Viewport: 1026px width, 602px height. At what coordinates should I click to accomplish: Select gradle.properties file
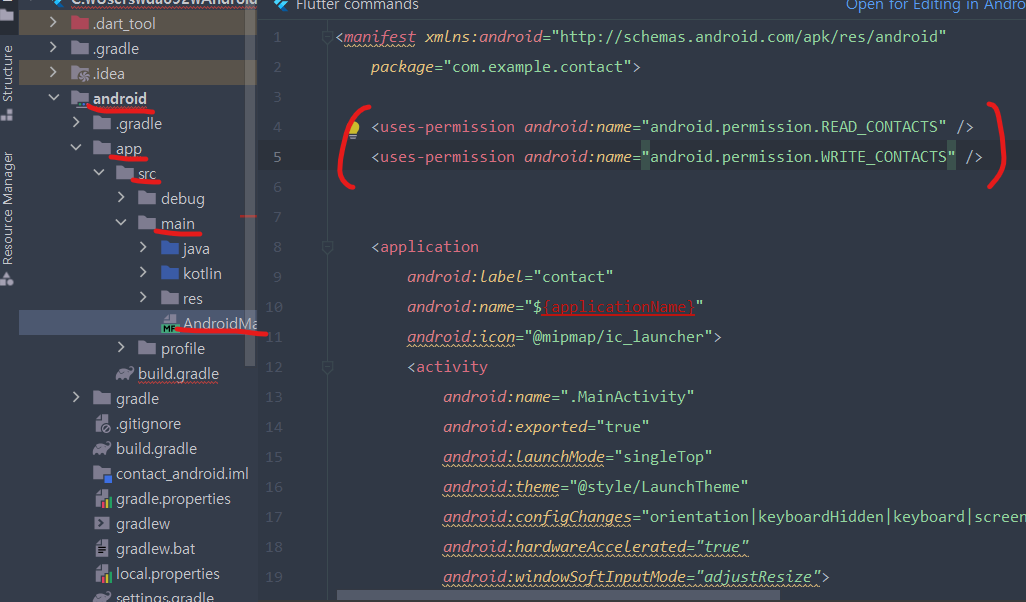pyautogui.click(x=173, y=499)
